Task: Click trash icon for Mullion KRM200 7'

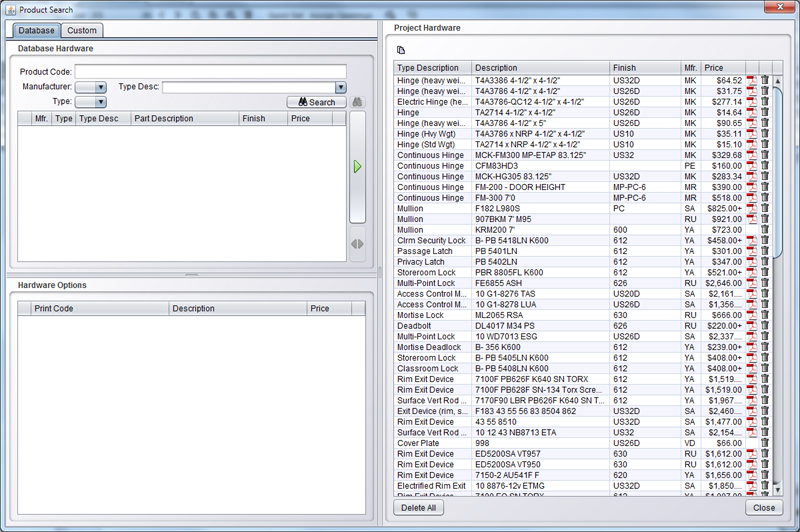Action: pos(765,230)
